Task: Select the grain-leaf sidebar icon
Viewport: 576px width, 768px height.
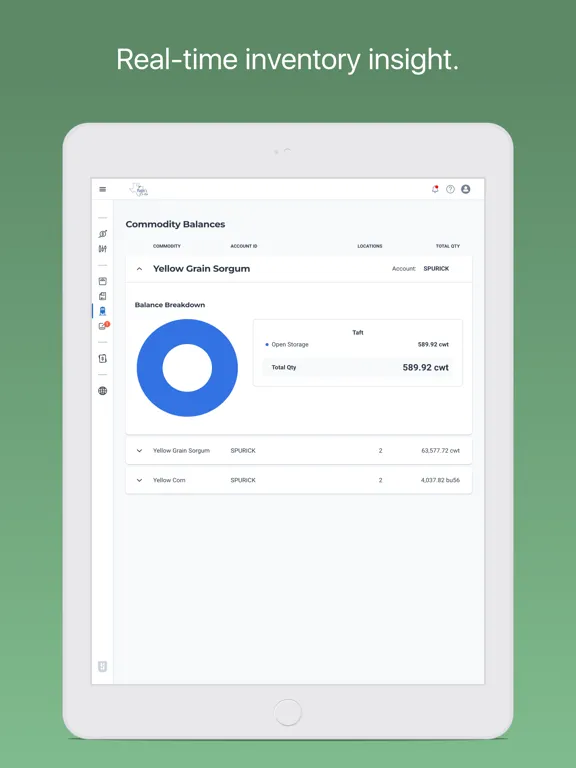Action: pos(102,234)
